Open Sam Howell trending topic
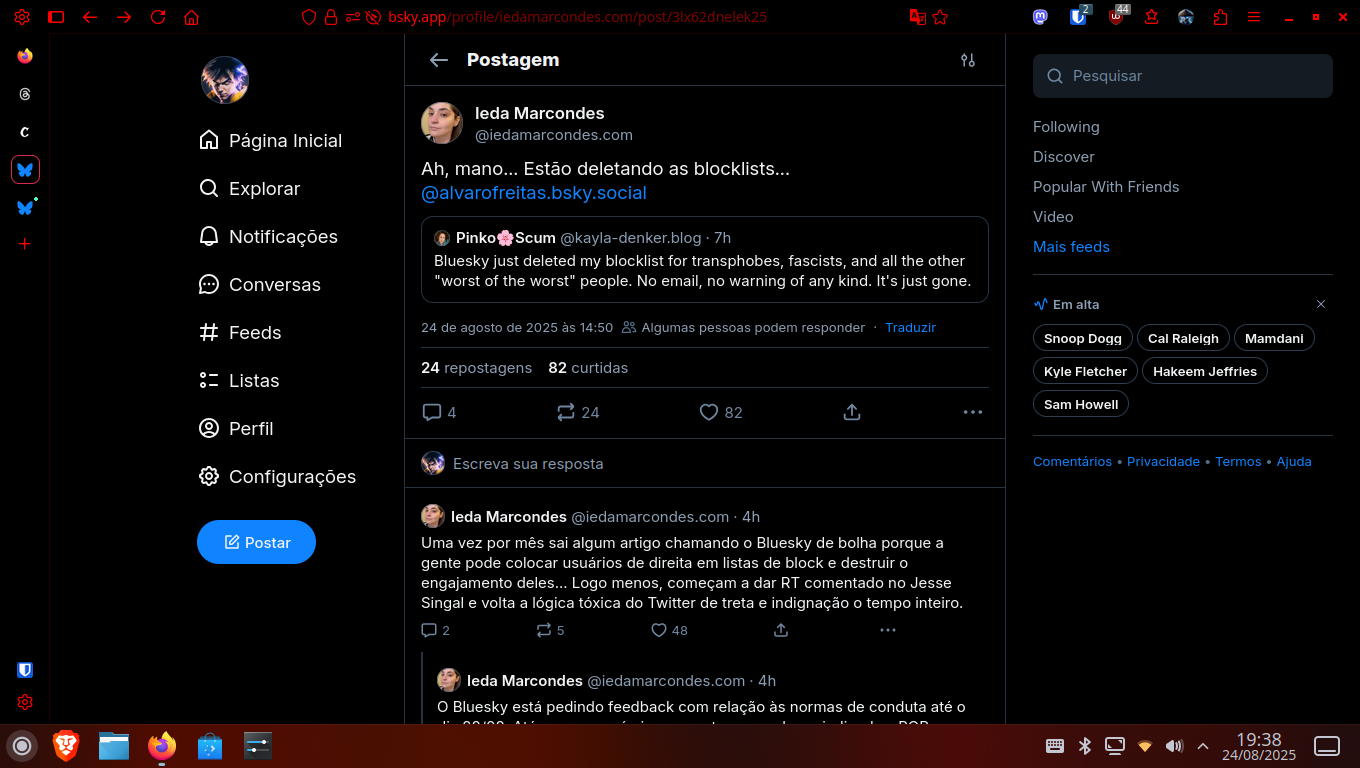This screenshot has width=1360, height=768. click(x=1081, y=404)
